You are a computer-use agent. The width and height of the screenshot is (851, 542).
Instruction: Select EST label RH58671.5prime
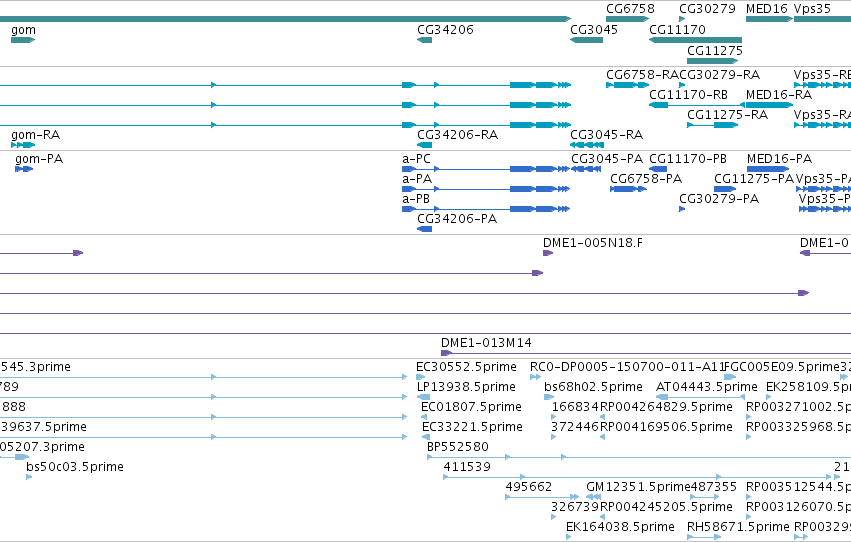click(x=738, y=527)
